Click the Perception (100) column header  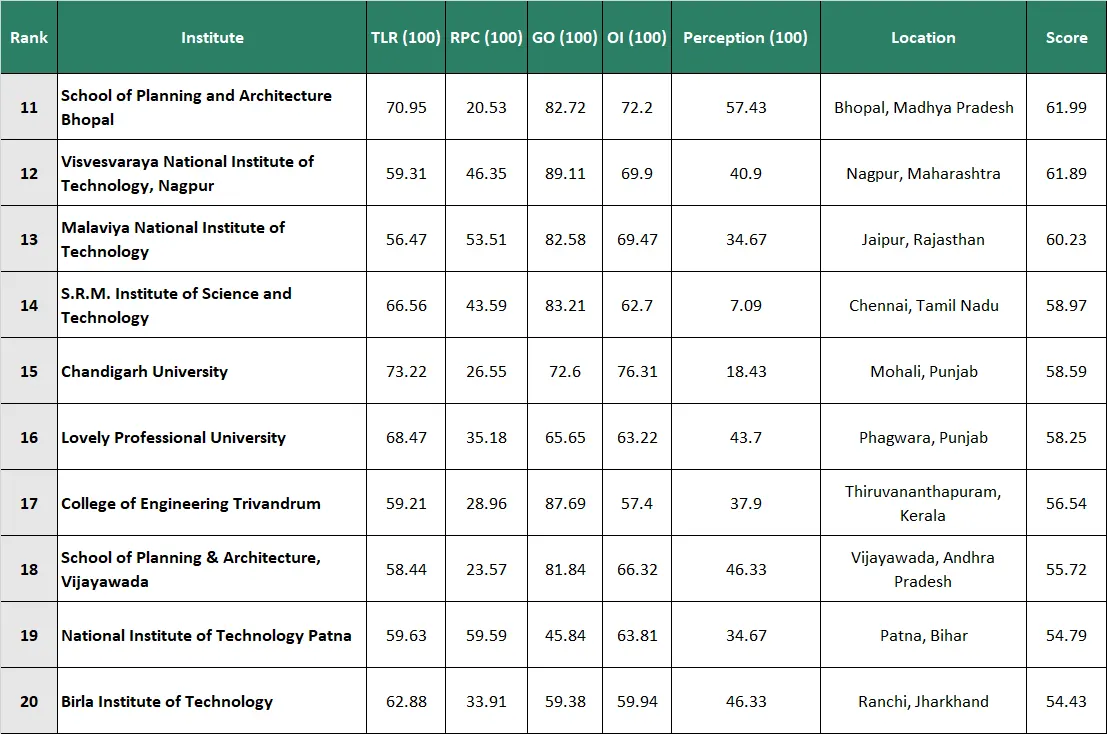745,38
